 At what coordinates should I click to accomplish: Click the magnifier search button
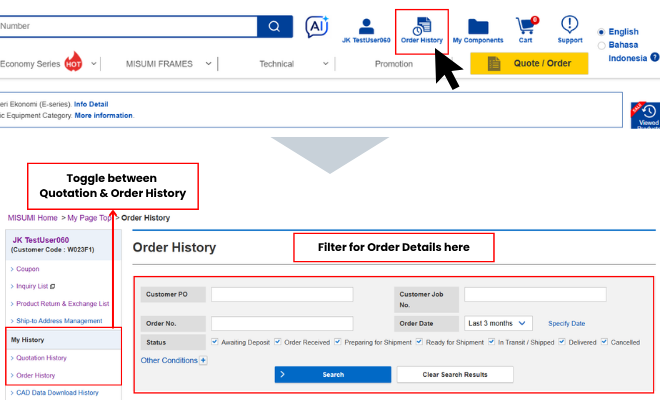(x=274, y=27)
